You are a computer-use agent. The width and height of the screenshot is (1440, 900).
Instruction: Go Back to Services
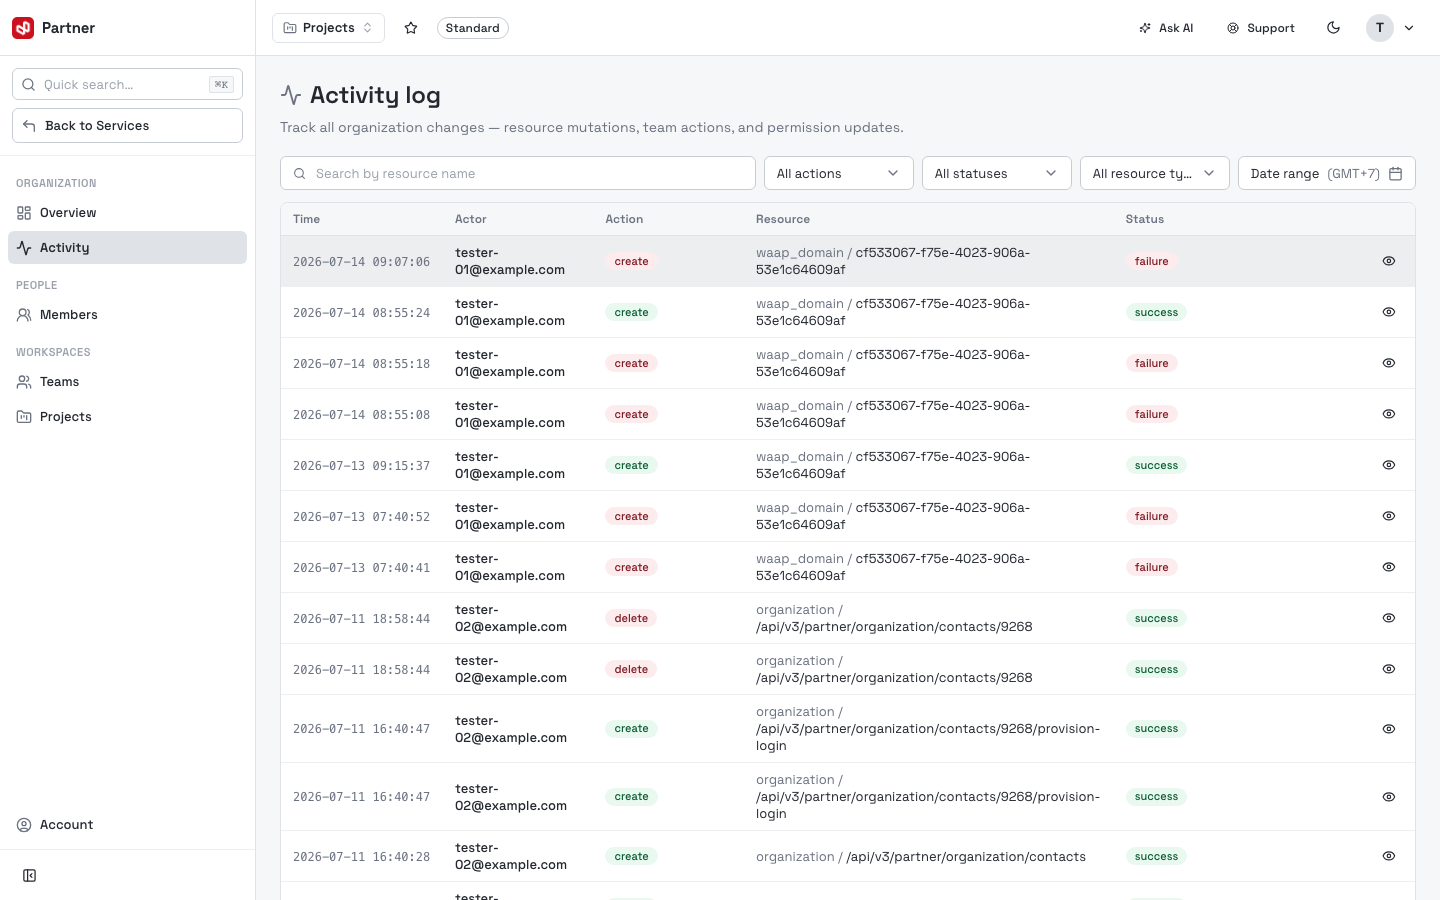(127, 125)
